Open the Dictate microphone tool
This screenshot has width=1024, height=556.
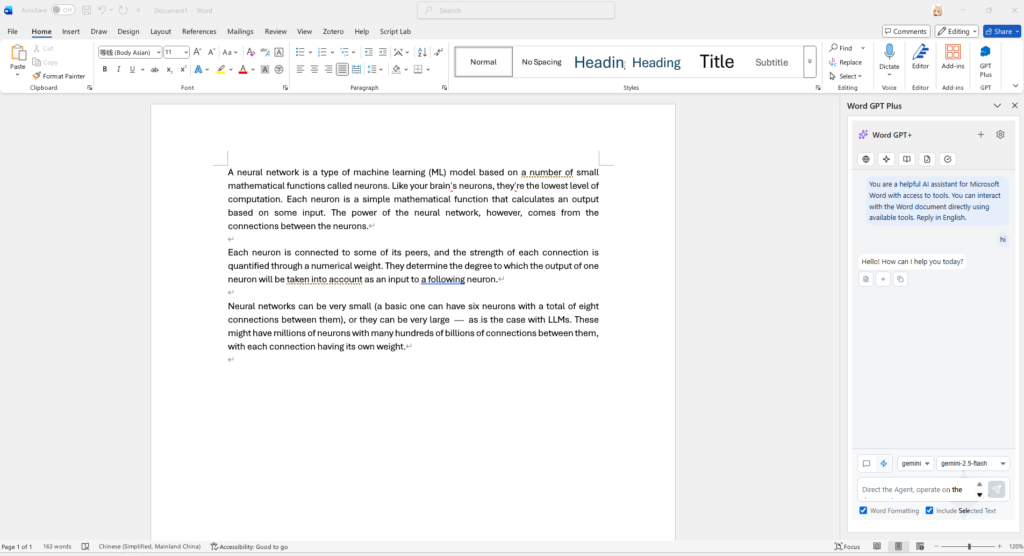(x=888, y=56)
